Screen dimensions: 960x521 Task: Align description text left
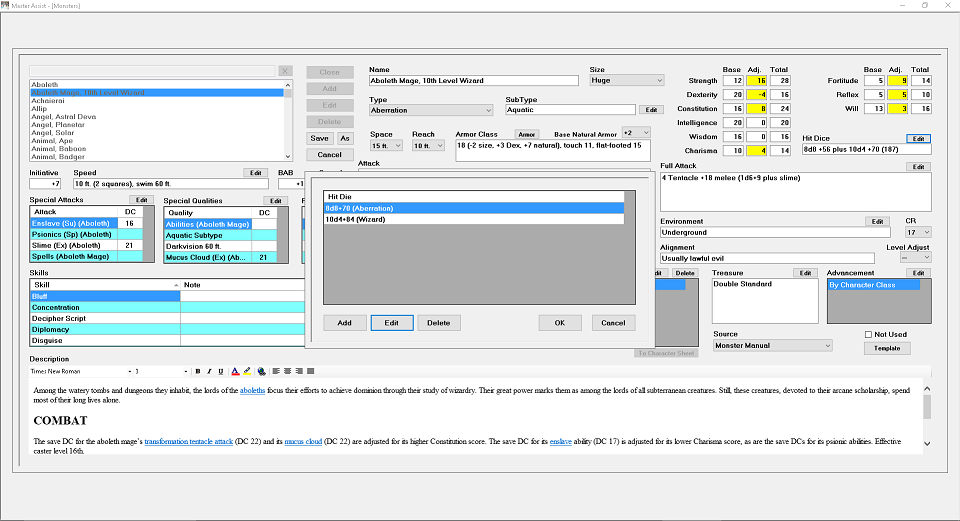coord(276,371)
